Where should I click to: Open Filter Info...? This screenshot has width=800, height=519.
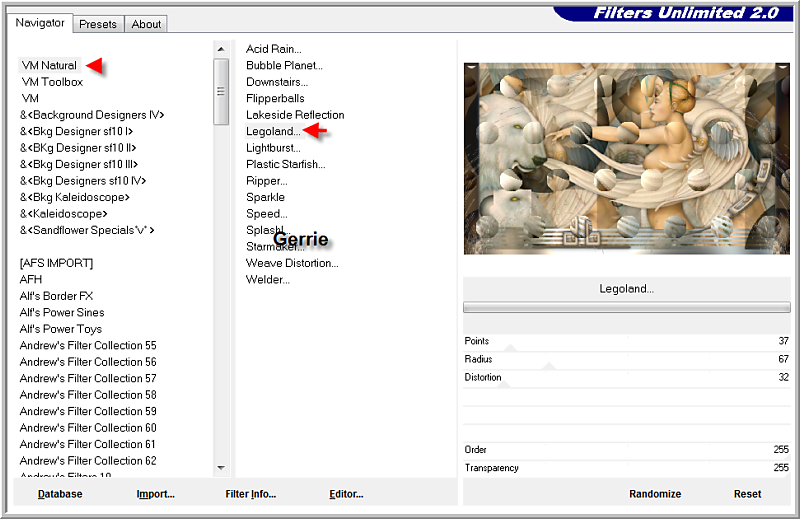coord(251,494)
